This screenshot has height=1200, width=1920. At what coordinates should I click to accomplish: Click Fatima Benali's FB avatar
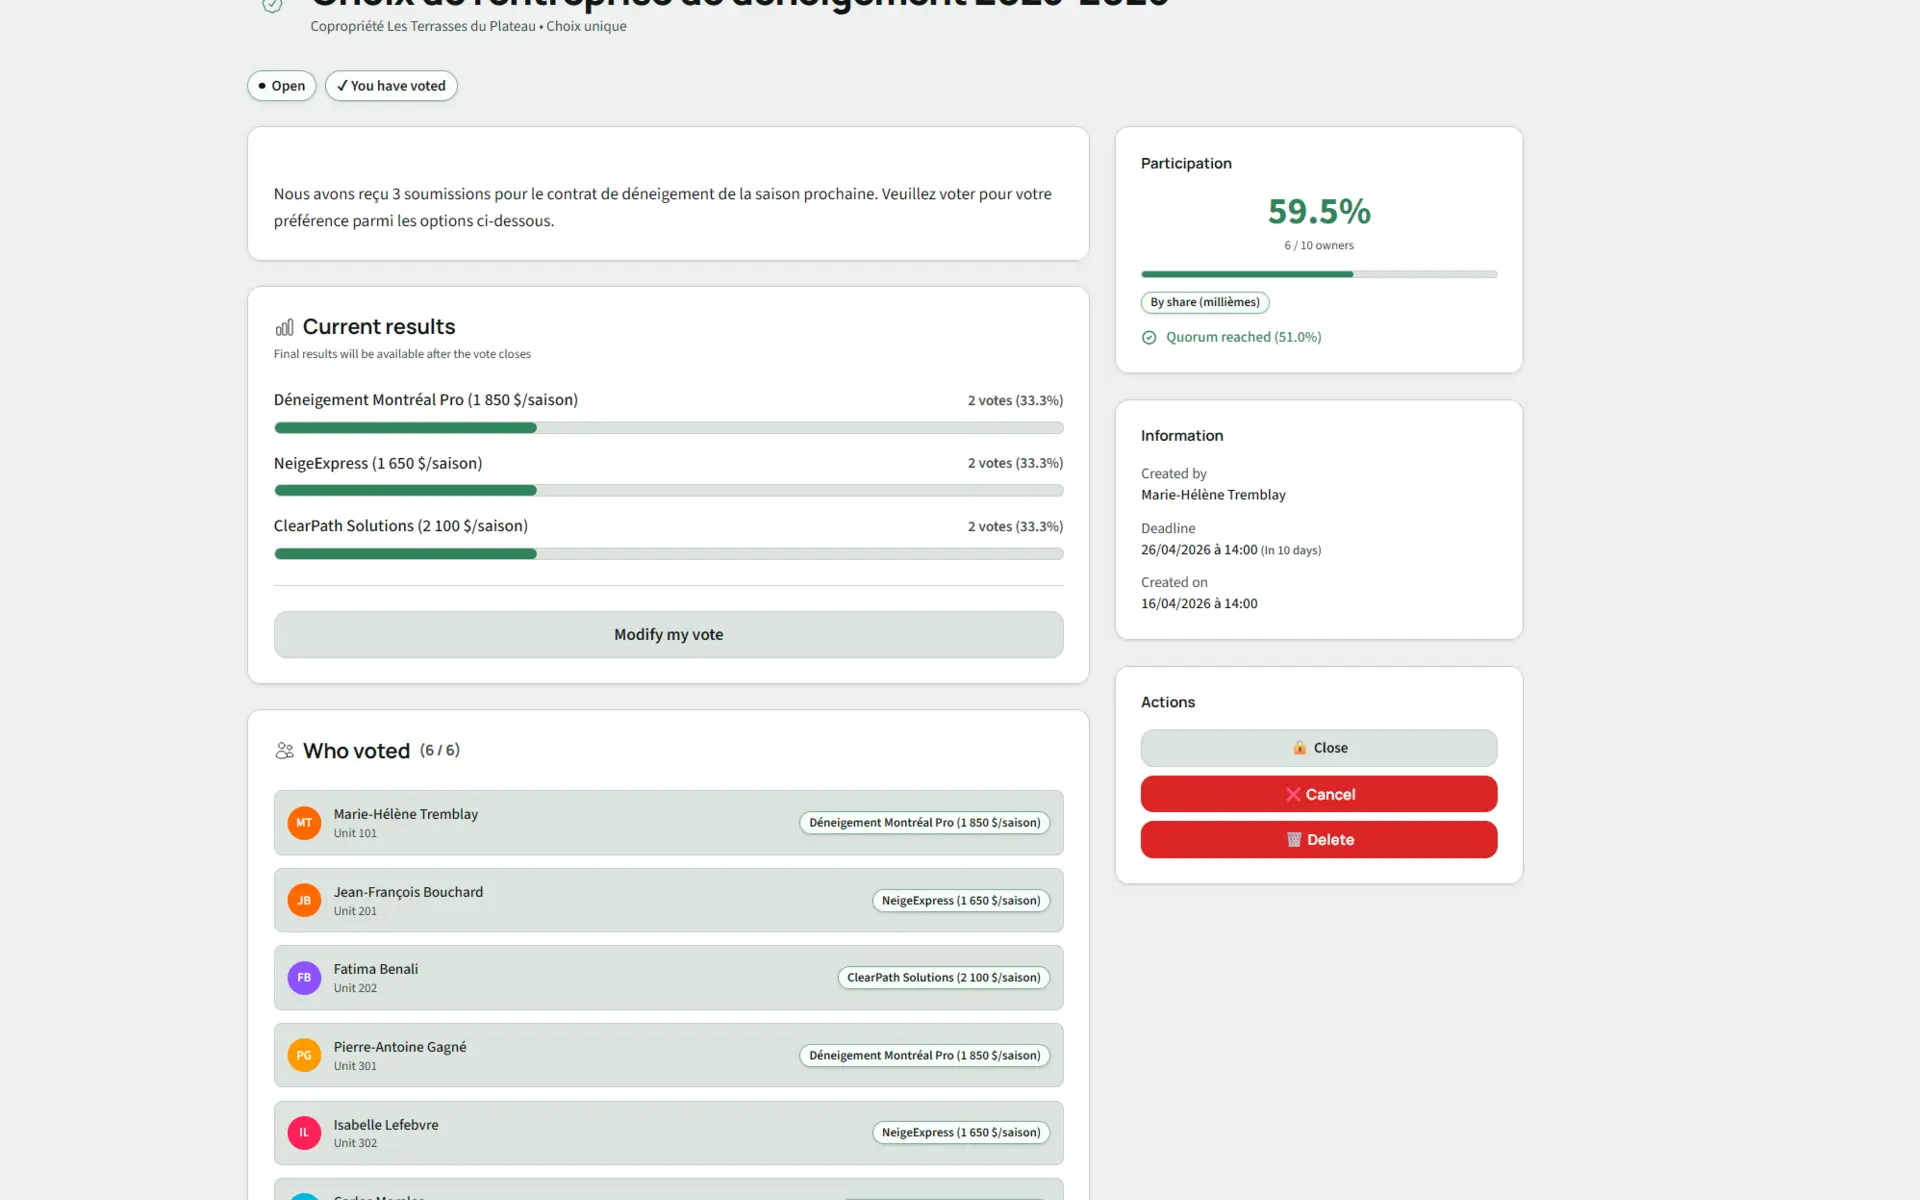click(303, 977)
